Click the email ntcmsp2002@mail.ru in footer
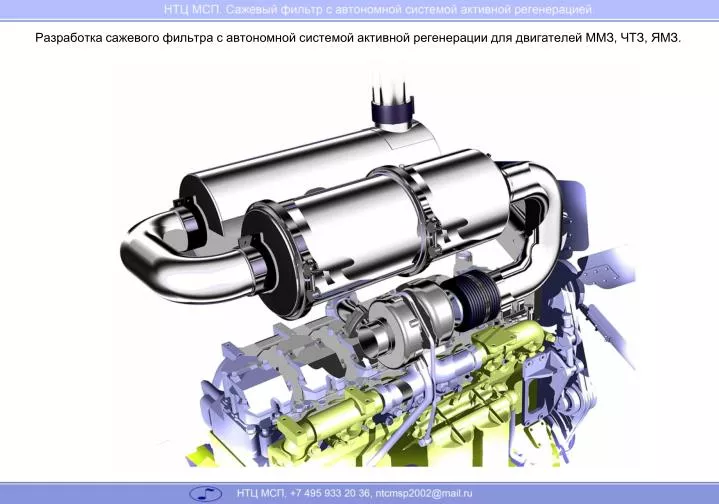719x504 pixels. pyautogui.click(x=424, y=493)
